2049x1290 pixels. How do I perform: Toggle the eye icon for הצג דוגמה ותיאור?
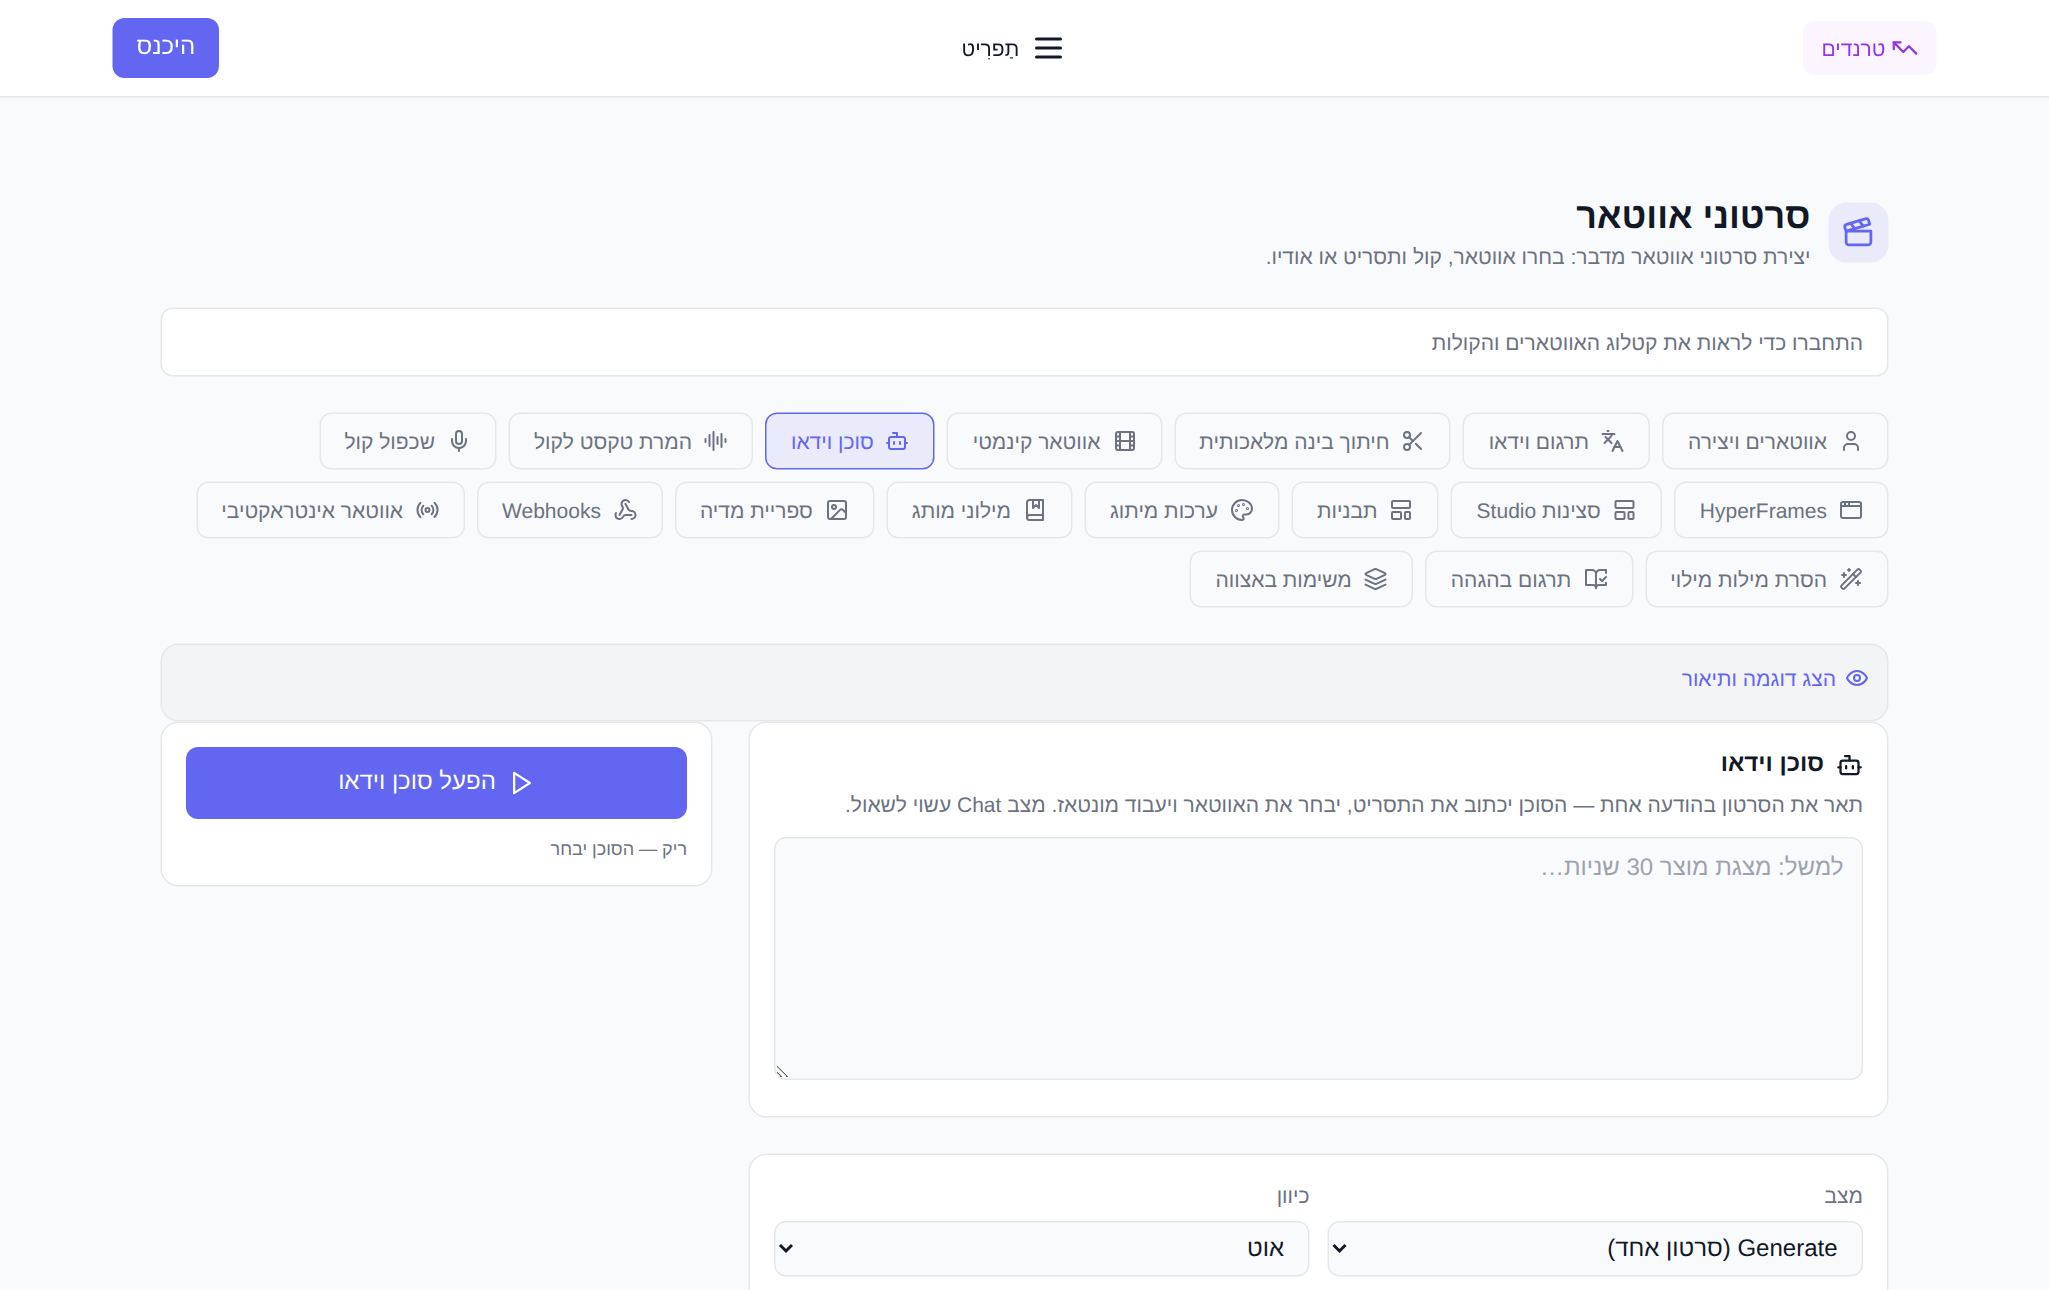click(x=1857, y=678)
